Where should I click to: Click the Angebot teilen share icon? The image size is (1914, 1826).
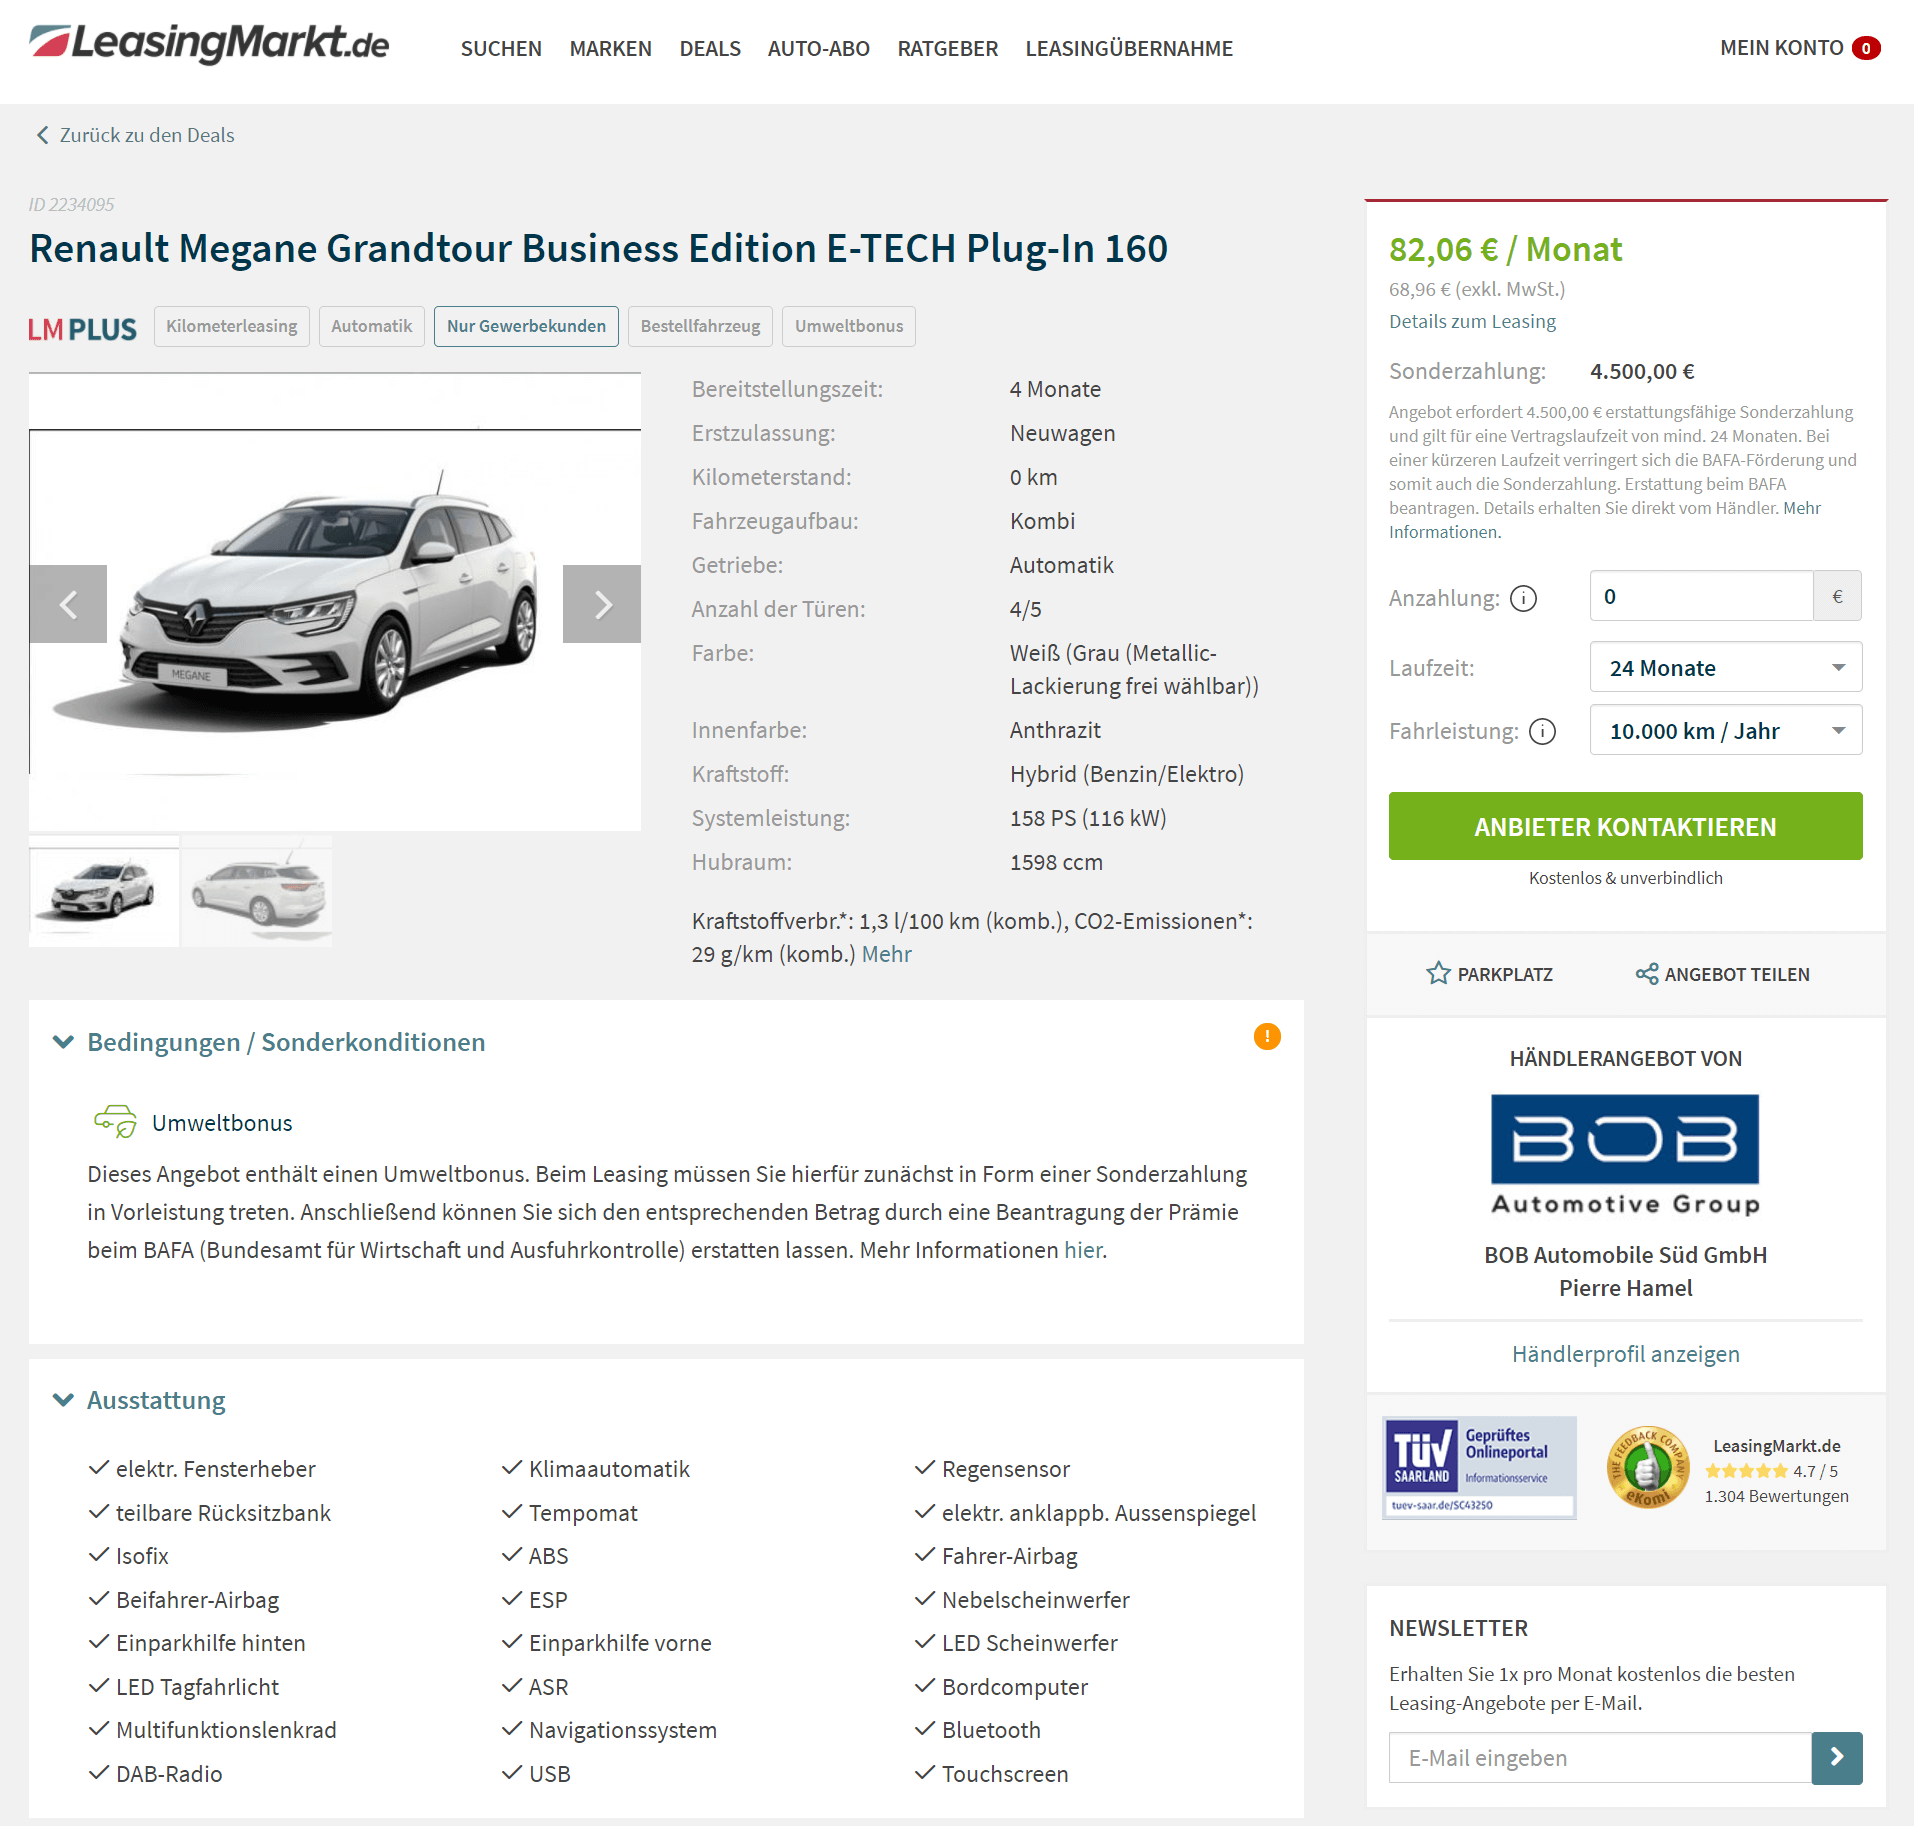[x=1646, y=973]
